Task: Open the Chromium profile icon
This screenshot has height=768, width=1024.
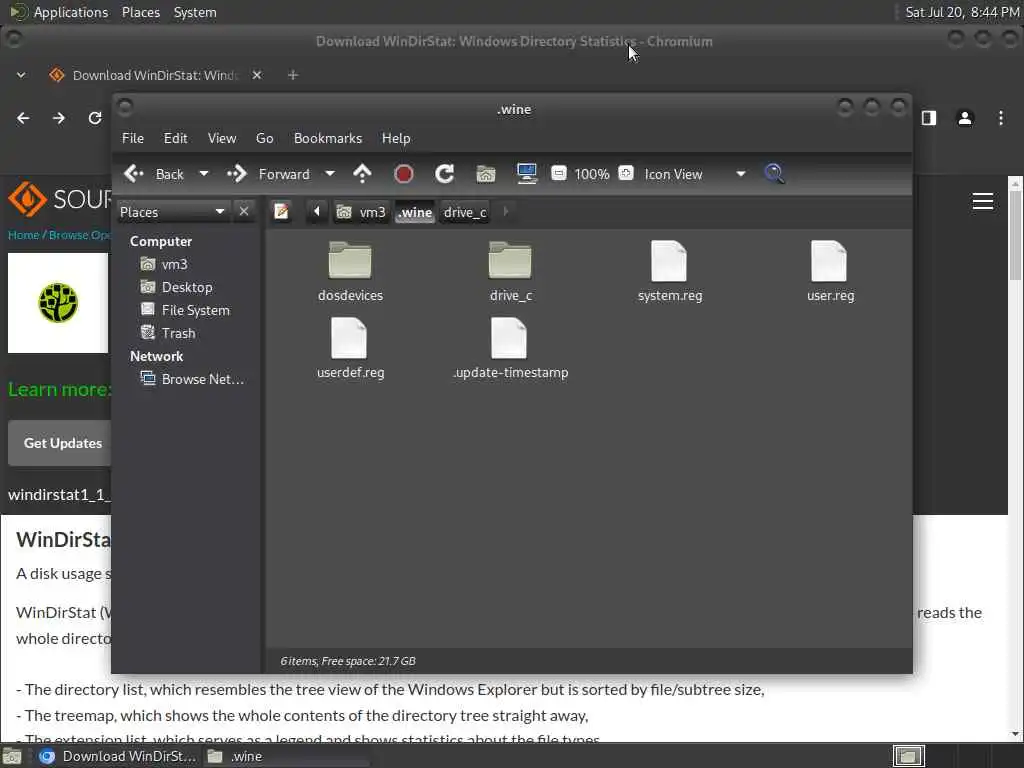Action: click(x=965, y=118)
